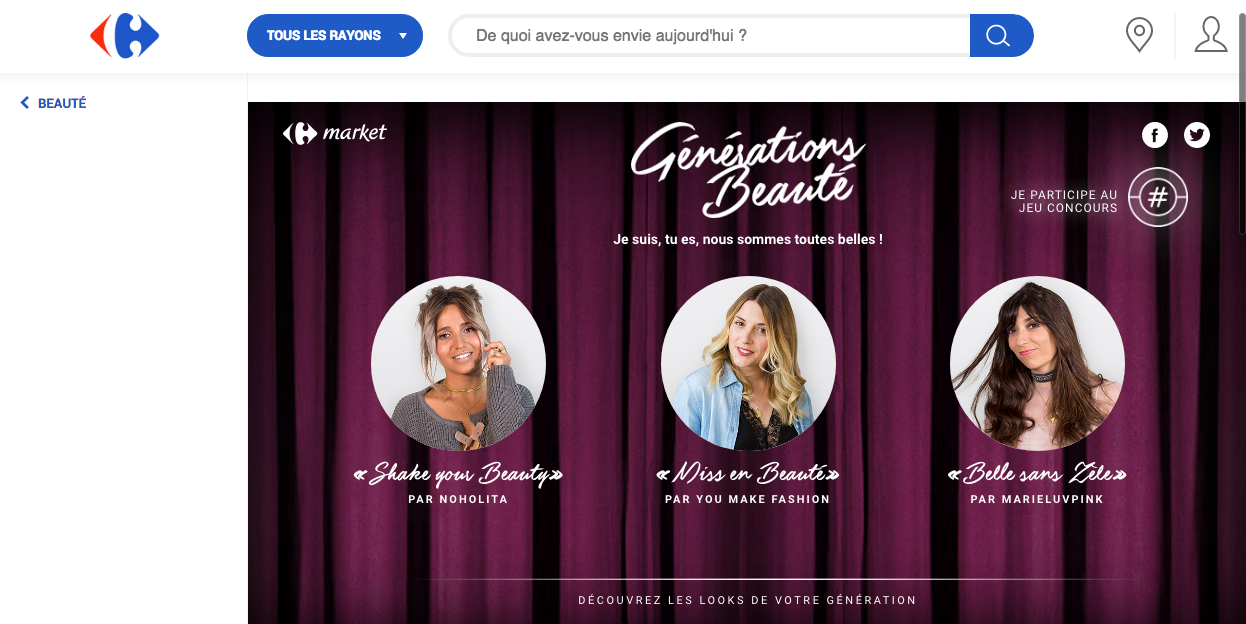Expand the Tous les rayons dropdown

pyautogui.click(x=335, y=36)
